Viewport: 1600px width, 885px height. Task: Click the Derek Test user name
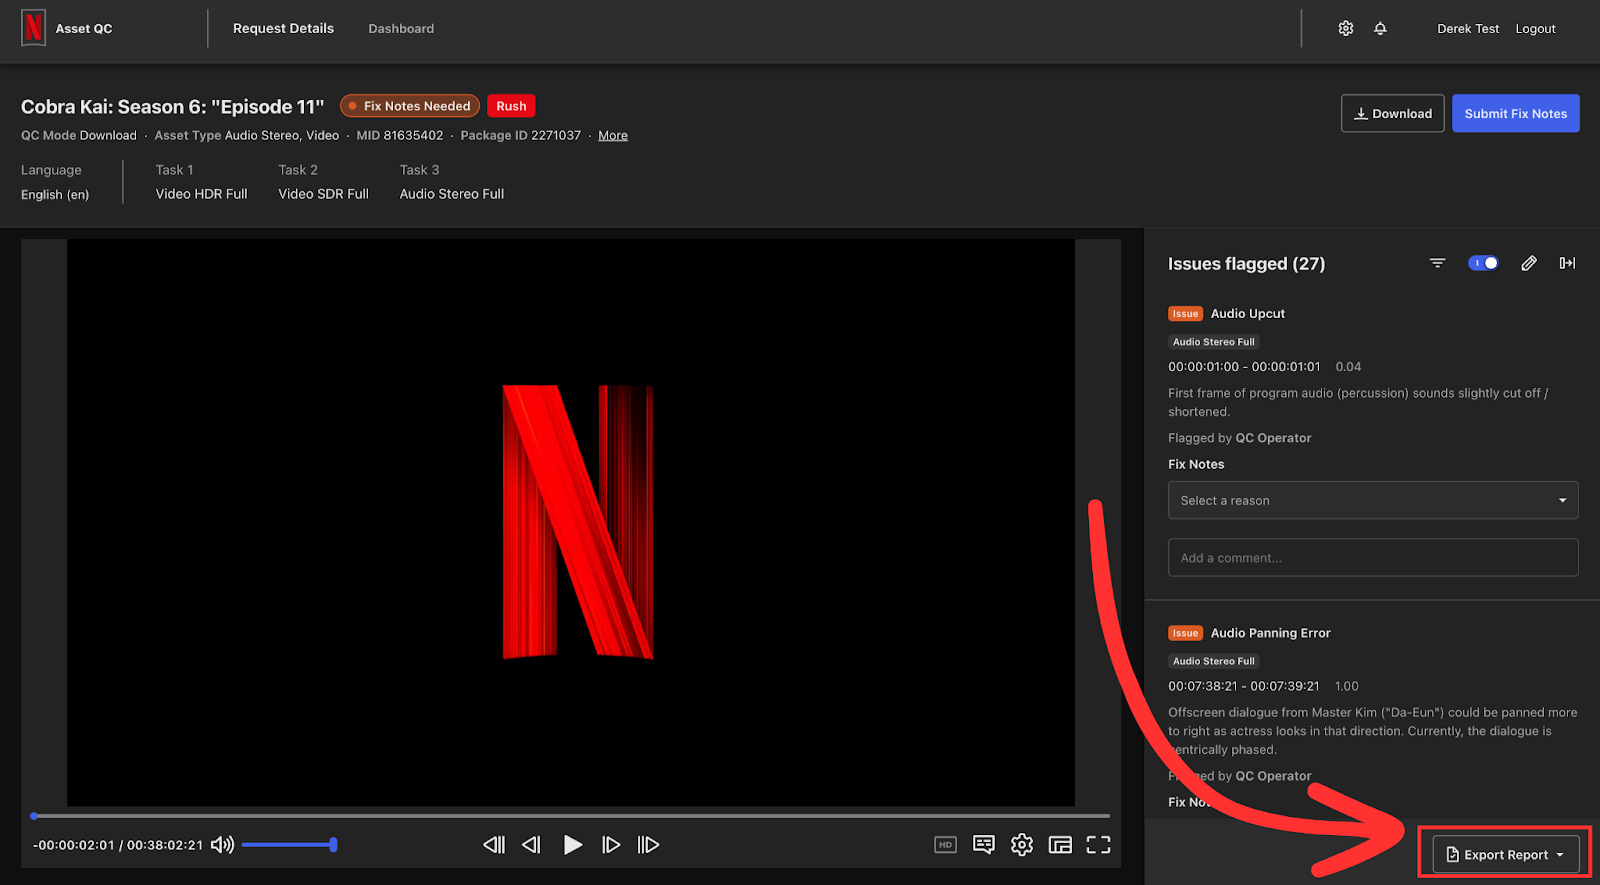click(x=1468, y=28)
